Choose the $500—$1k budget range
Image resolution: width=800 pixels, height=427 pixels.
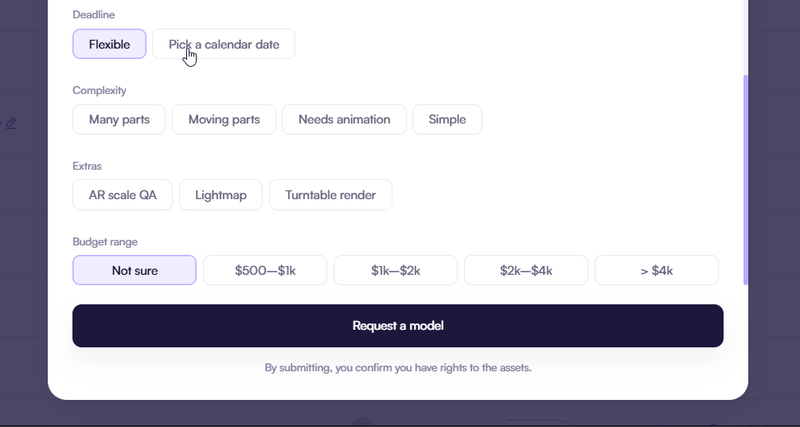click(265, 270)
